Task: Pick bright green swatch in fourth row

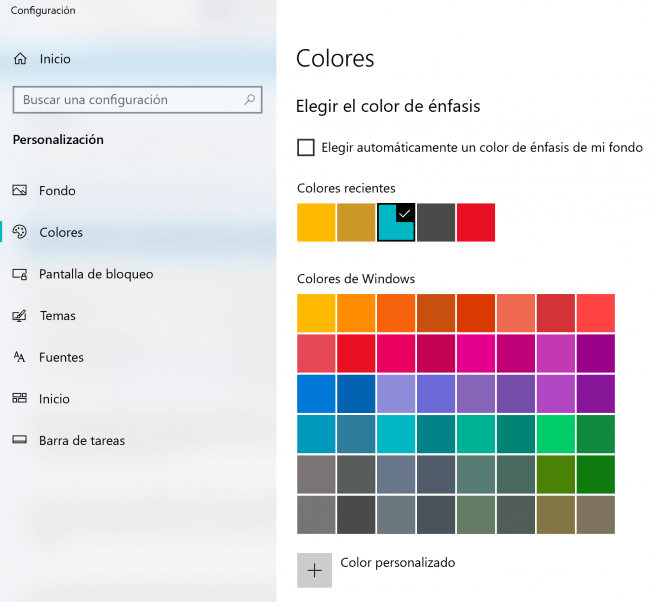Action: point(556,434)
